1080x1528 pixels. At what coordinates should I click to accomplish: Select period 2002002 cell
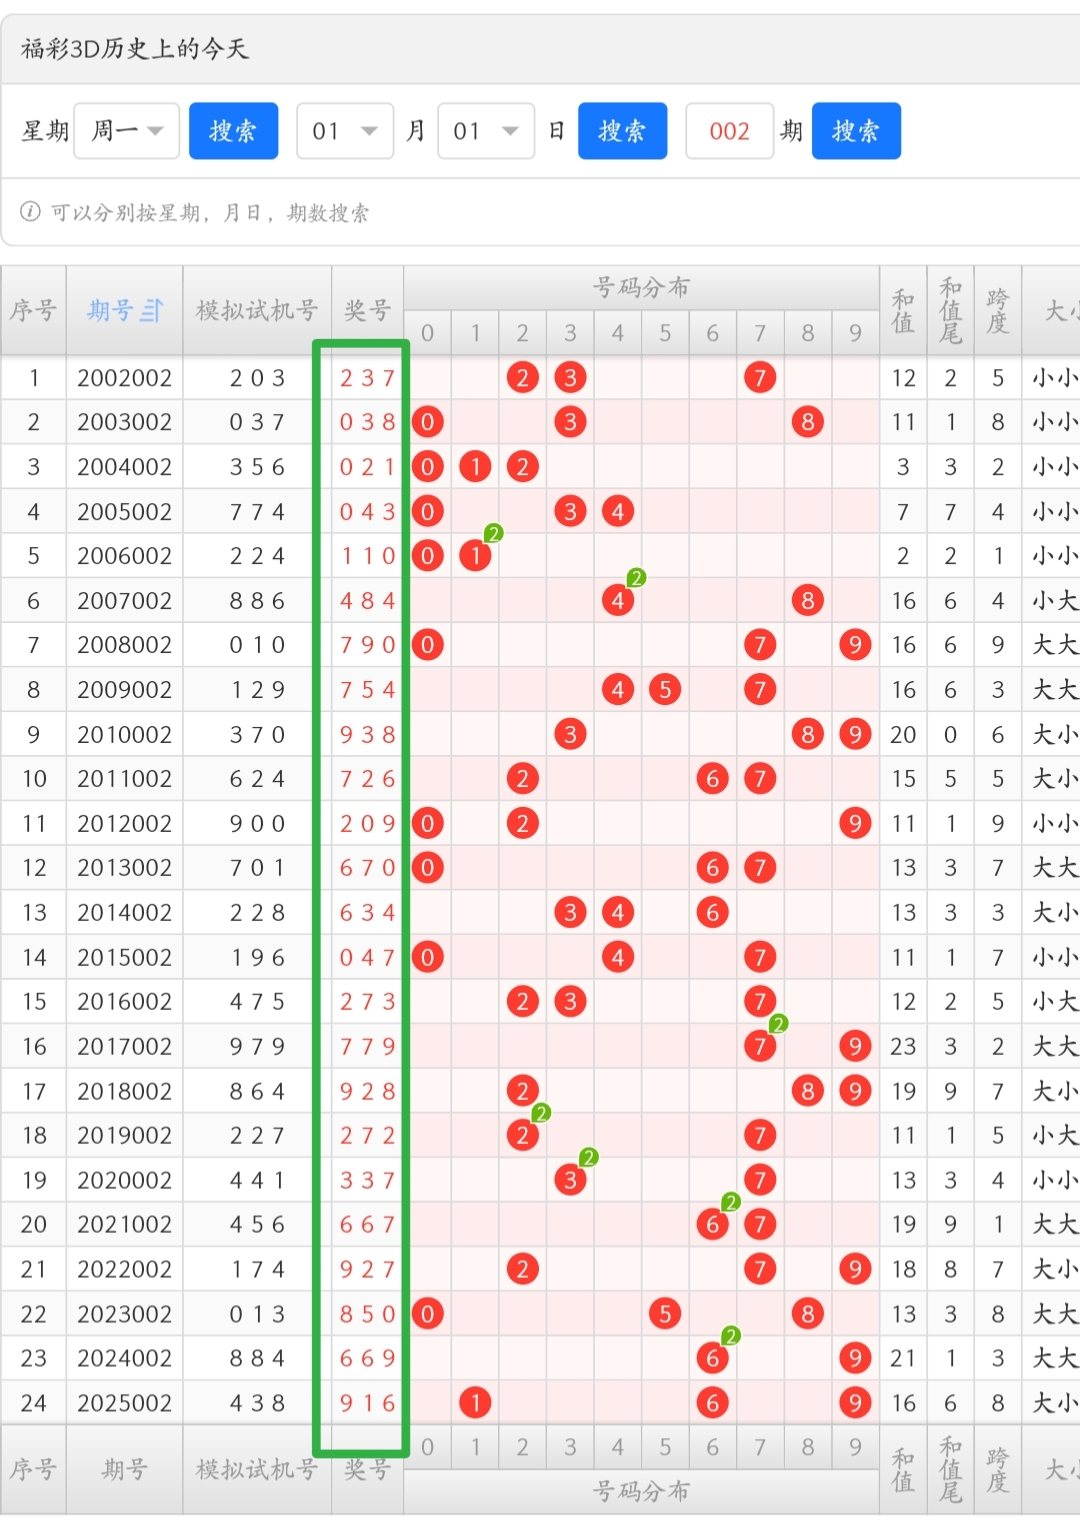pos(124,378)
